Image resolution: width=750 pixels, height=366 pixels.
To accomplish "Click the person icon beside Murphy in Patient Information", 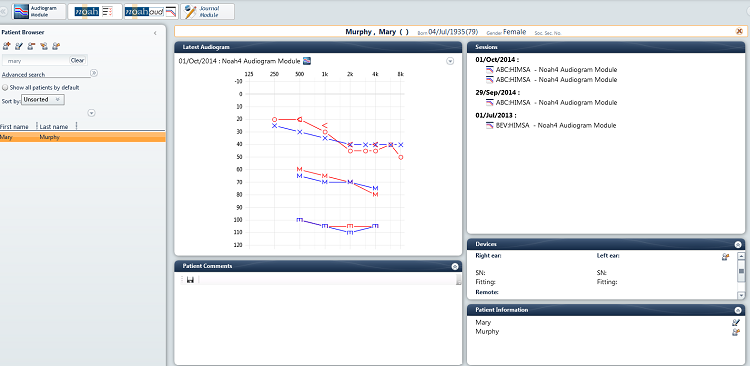I will click(x=736, y=332).
